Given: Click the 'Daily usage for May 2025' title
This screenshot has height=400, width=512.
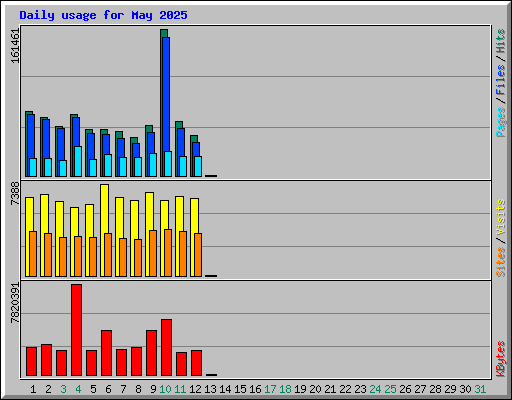Looking at the screenshot, I should tap(103, 15).
